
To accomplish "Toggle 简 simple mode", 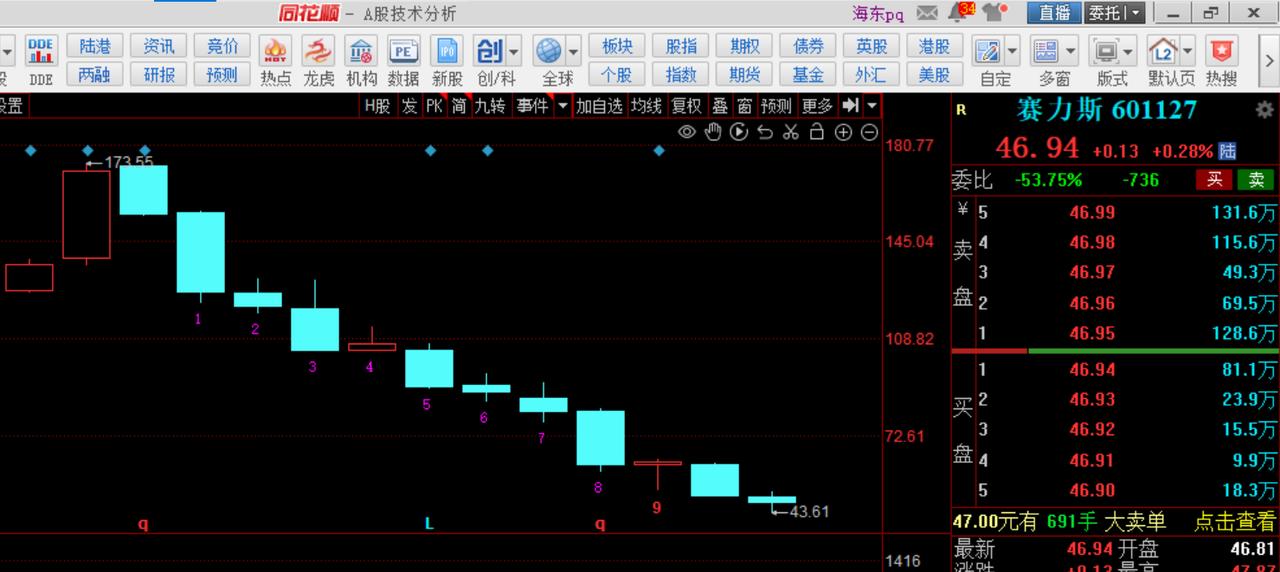I will 459,106.
